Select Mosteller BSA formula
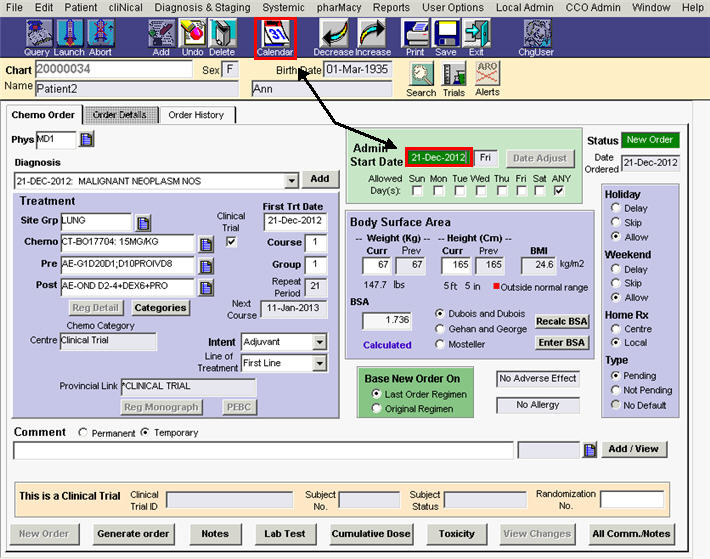This screenshot has width=710, height=559. click(x=439, y=344)
